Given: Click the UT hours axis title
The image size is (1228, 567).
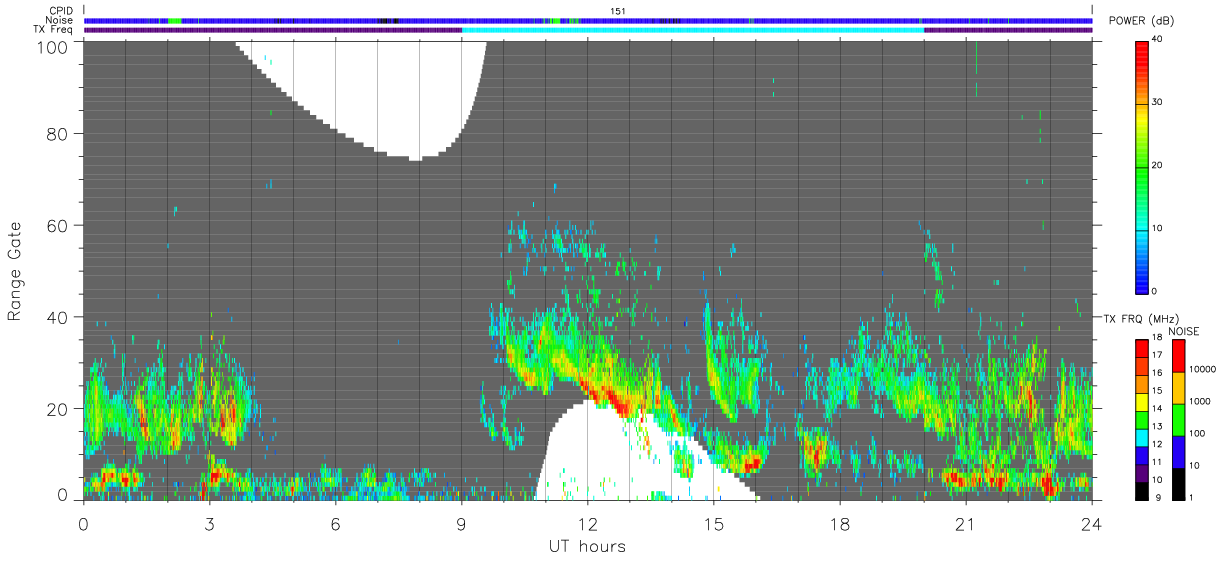Looking at the screenshot, I should (x=587, y=546).
